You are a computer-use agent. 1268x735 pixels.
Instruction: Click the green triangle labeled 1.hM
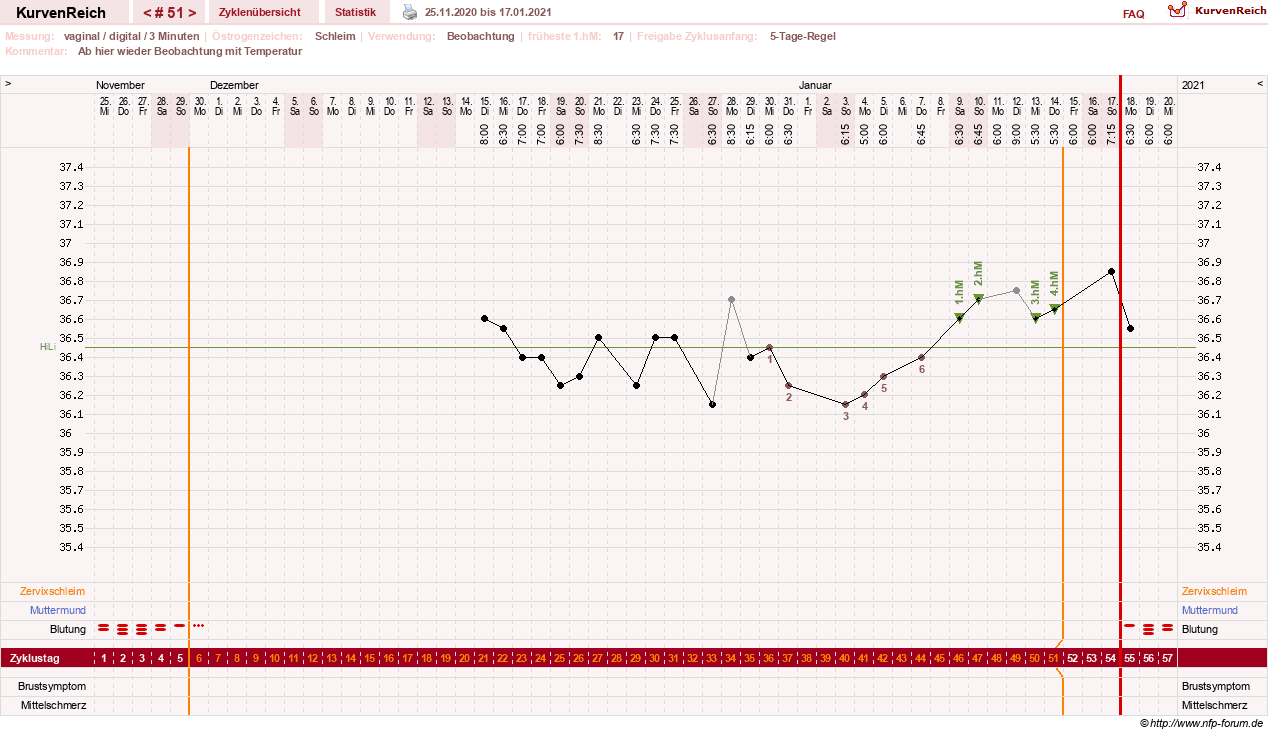959,318
